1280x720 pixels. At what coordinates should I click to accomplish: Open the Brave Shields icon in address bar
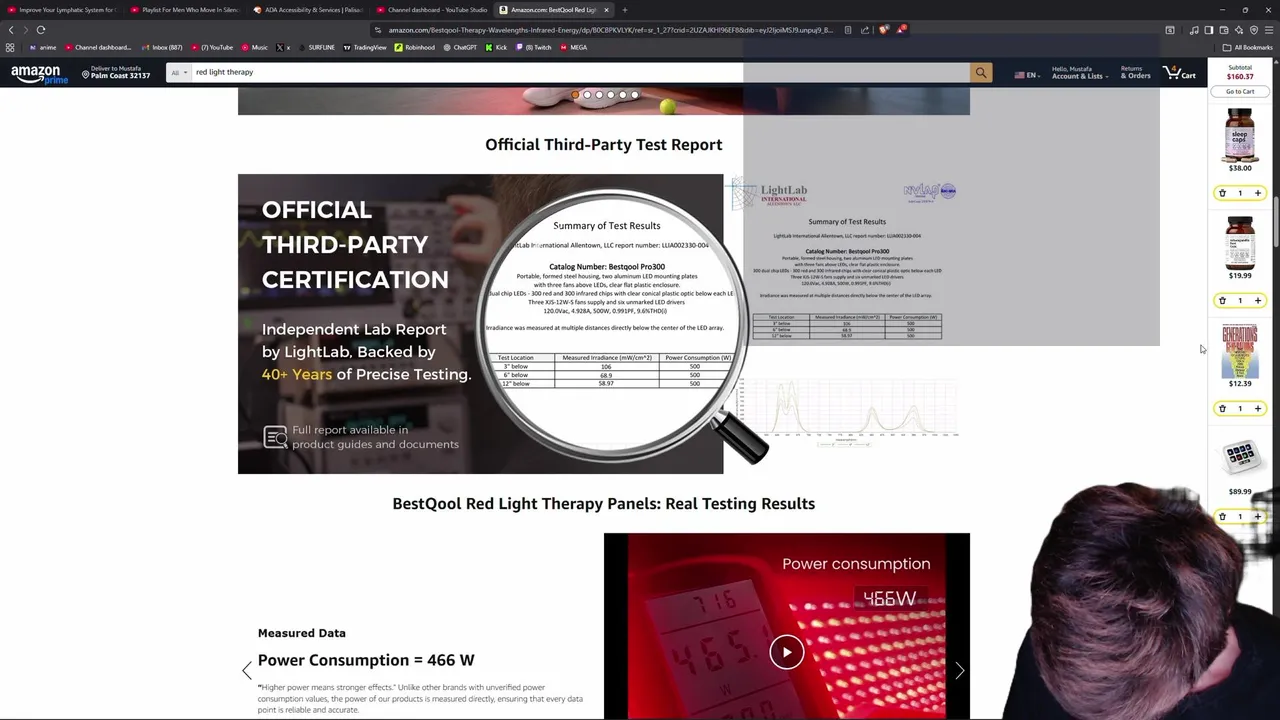click(884, 30)
